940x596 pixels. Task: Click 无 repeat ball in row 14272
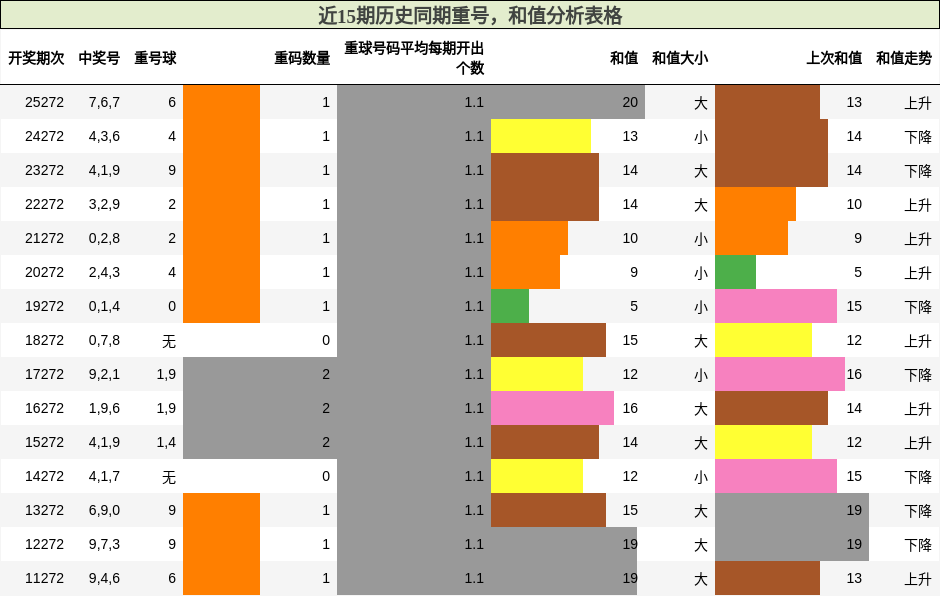coord(169,477)
